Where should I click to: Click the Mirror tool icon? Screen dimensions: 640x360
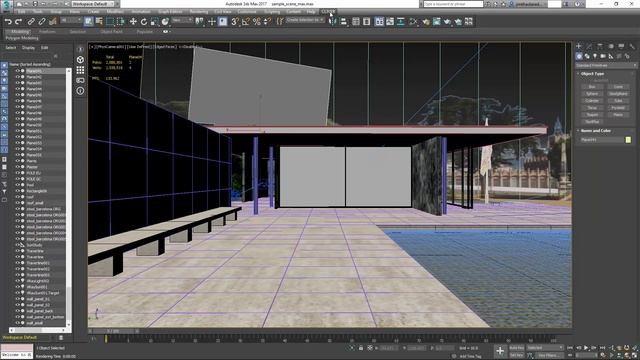(333, 21)
